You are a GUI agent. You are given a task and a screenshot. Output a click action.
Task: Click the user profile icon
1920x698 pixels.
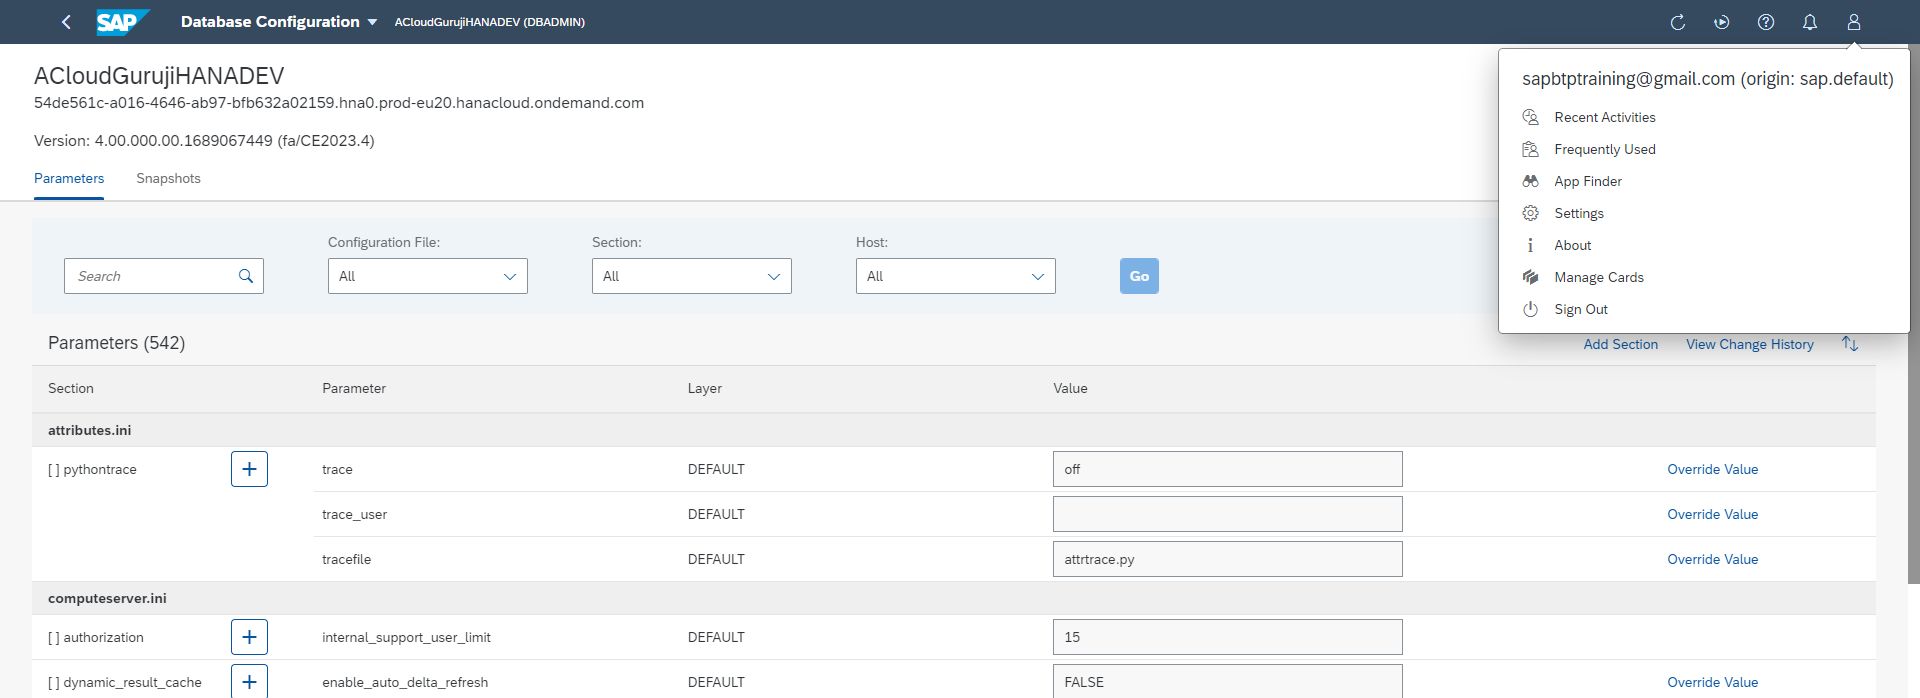tap(1854, 22)
